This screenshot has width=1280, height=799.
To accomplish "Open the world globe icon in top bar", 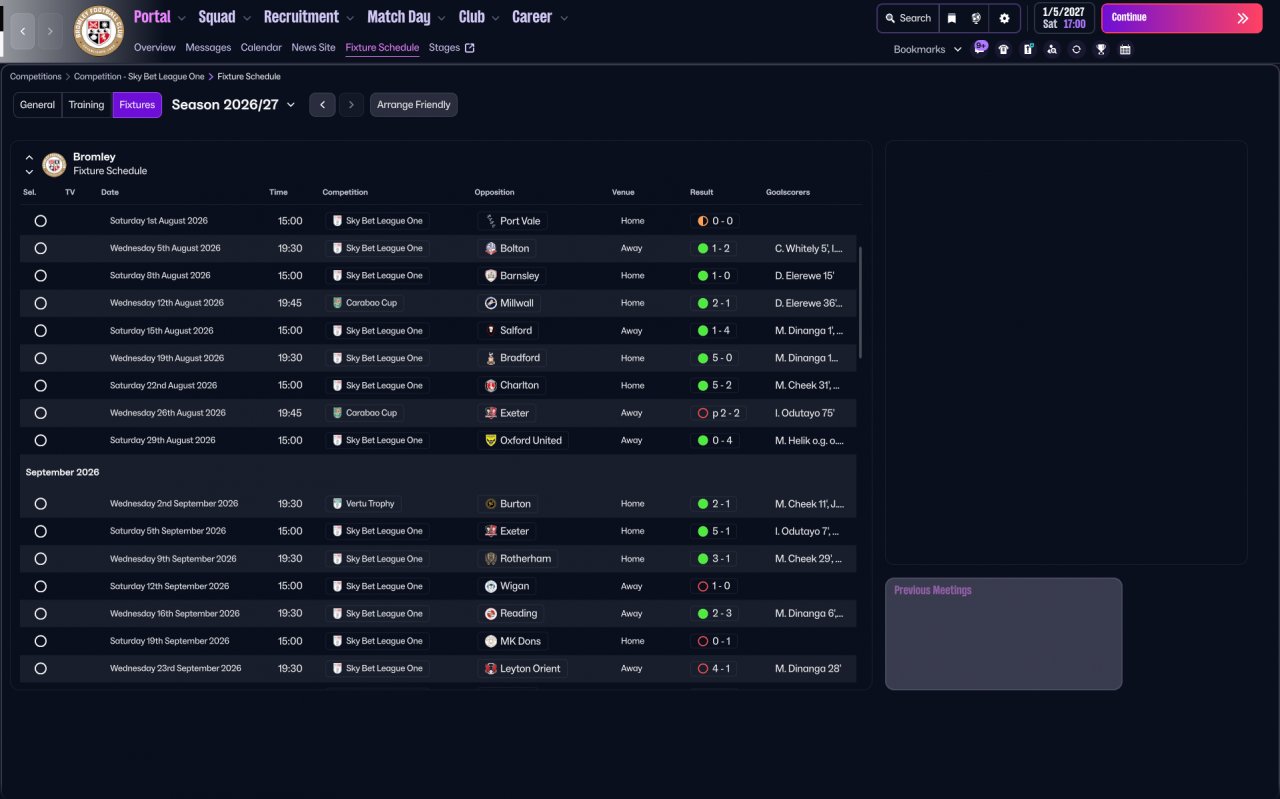I will 976,18.
